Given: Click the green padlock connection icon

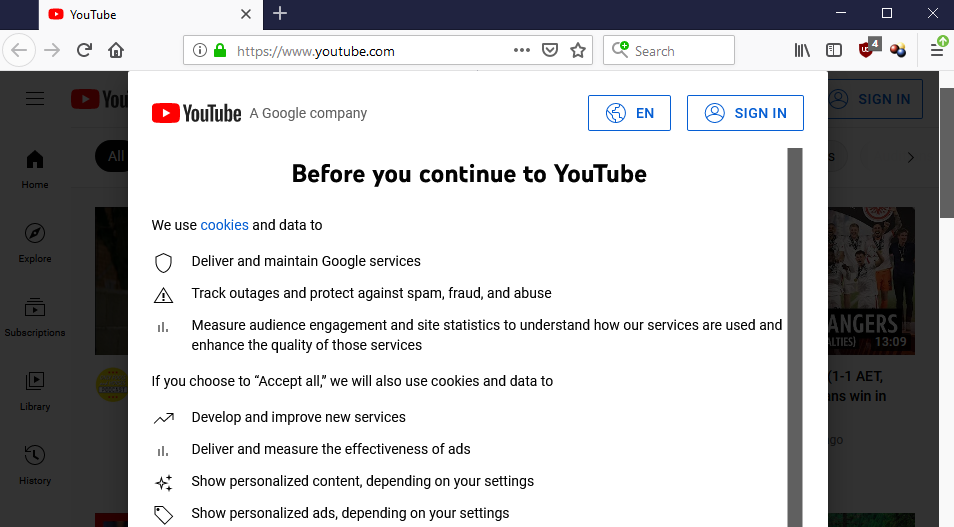Looking at the screenshot, I should (x=220, y=51).
